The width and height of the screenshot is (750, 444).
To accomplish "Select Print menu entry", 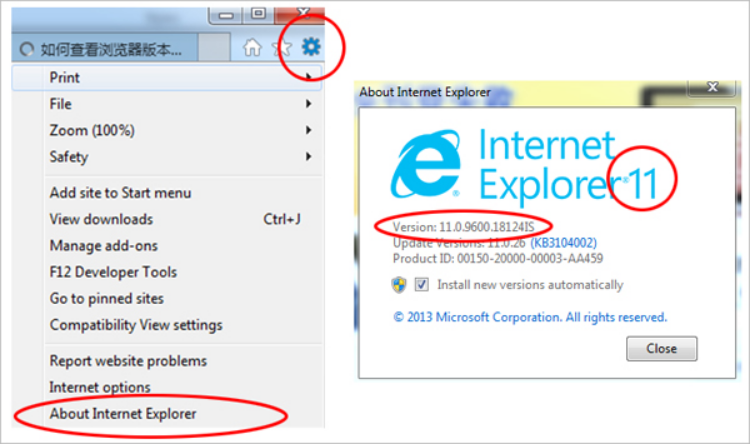I will point(167,78).
